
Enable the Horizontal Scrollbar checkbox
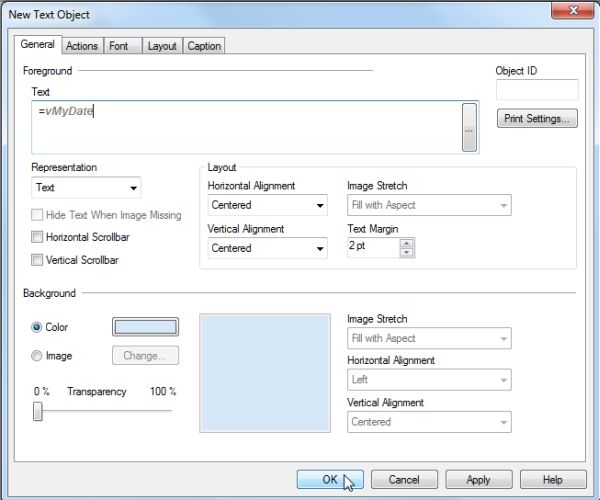coord(38,238)
